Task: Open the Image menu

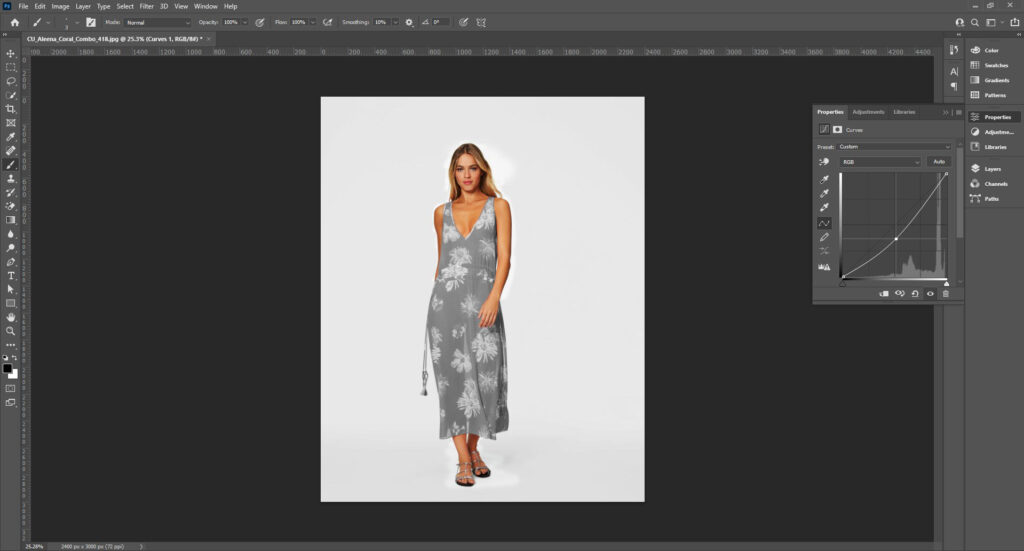Action: (60, 7)
